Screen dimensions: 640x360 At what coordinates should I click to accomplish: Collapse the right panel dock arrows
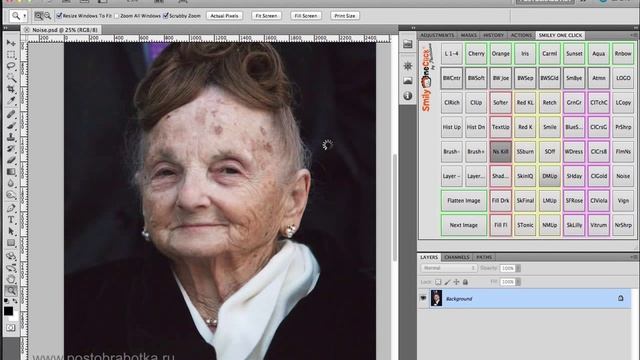pos(635,28)
